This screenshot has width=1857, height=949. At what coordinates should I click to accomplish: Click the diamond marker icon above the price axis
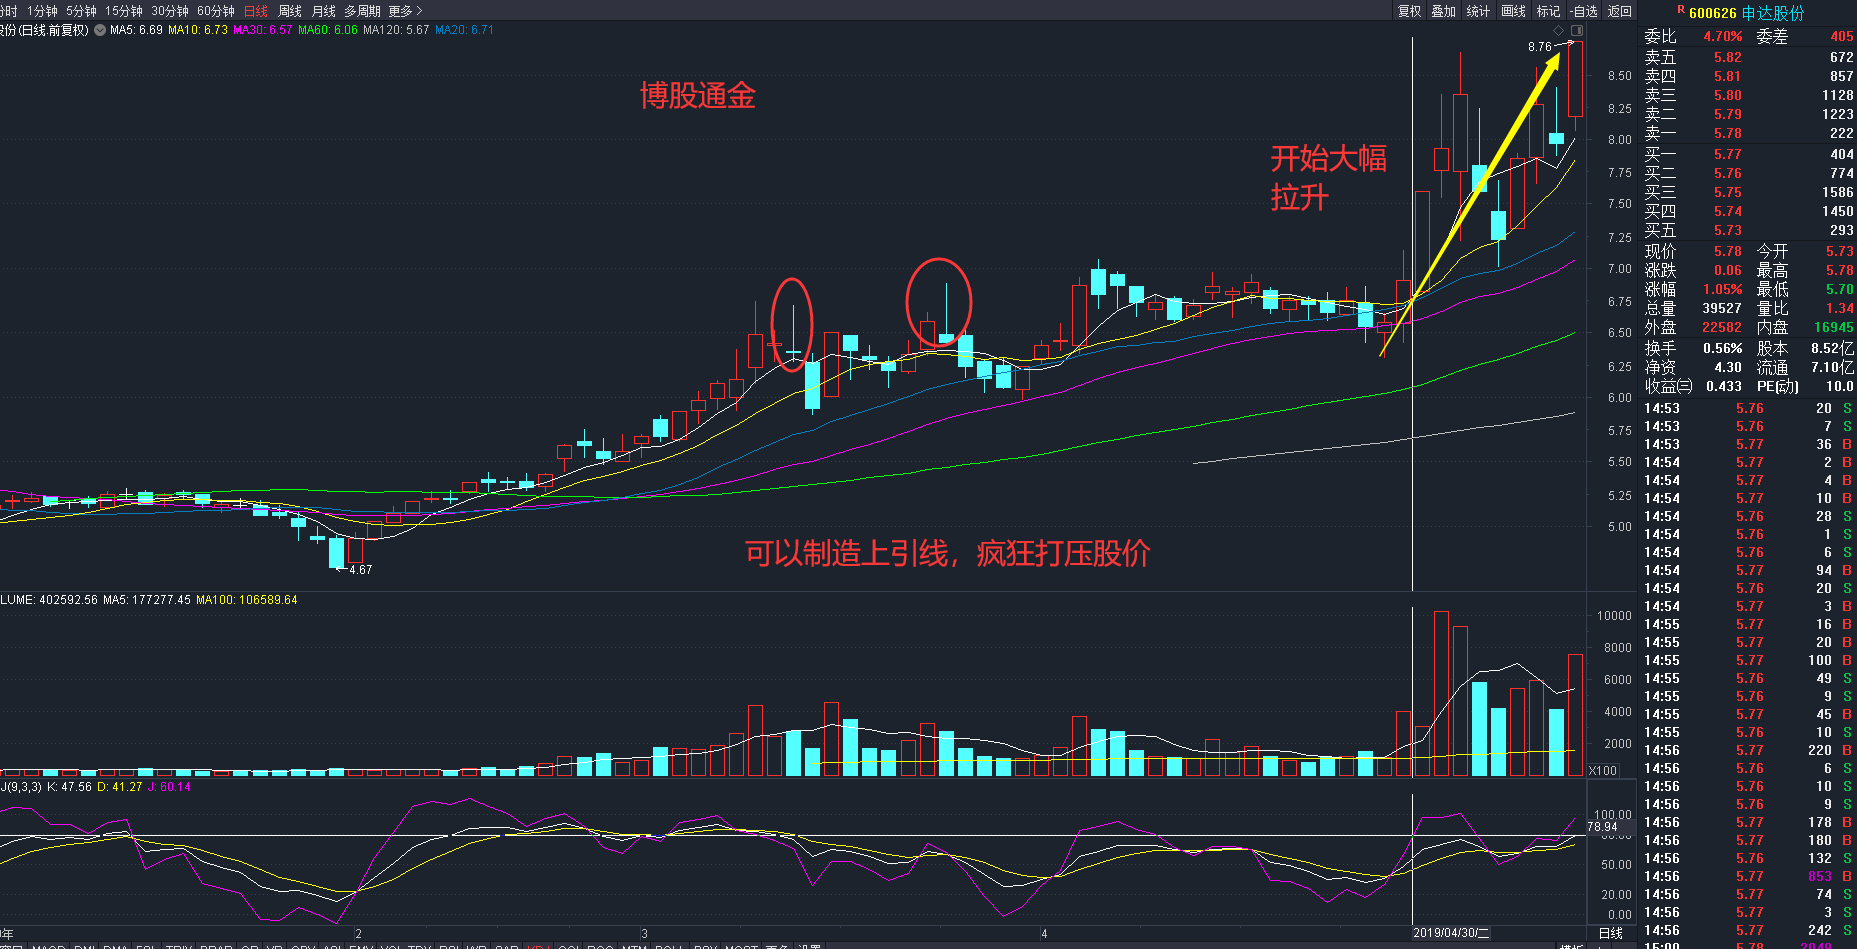[1558, 31]
